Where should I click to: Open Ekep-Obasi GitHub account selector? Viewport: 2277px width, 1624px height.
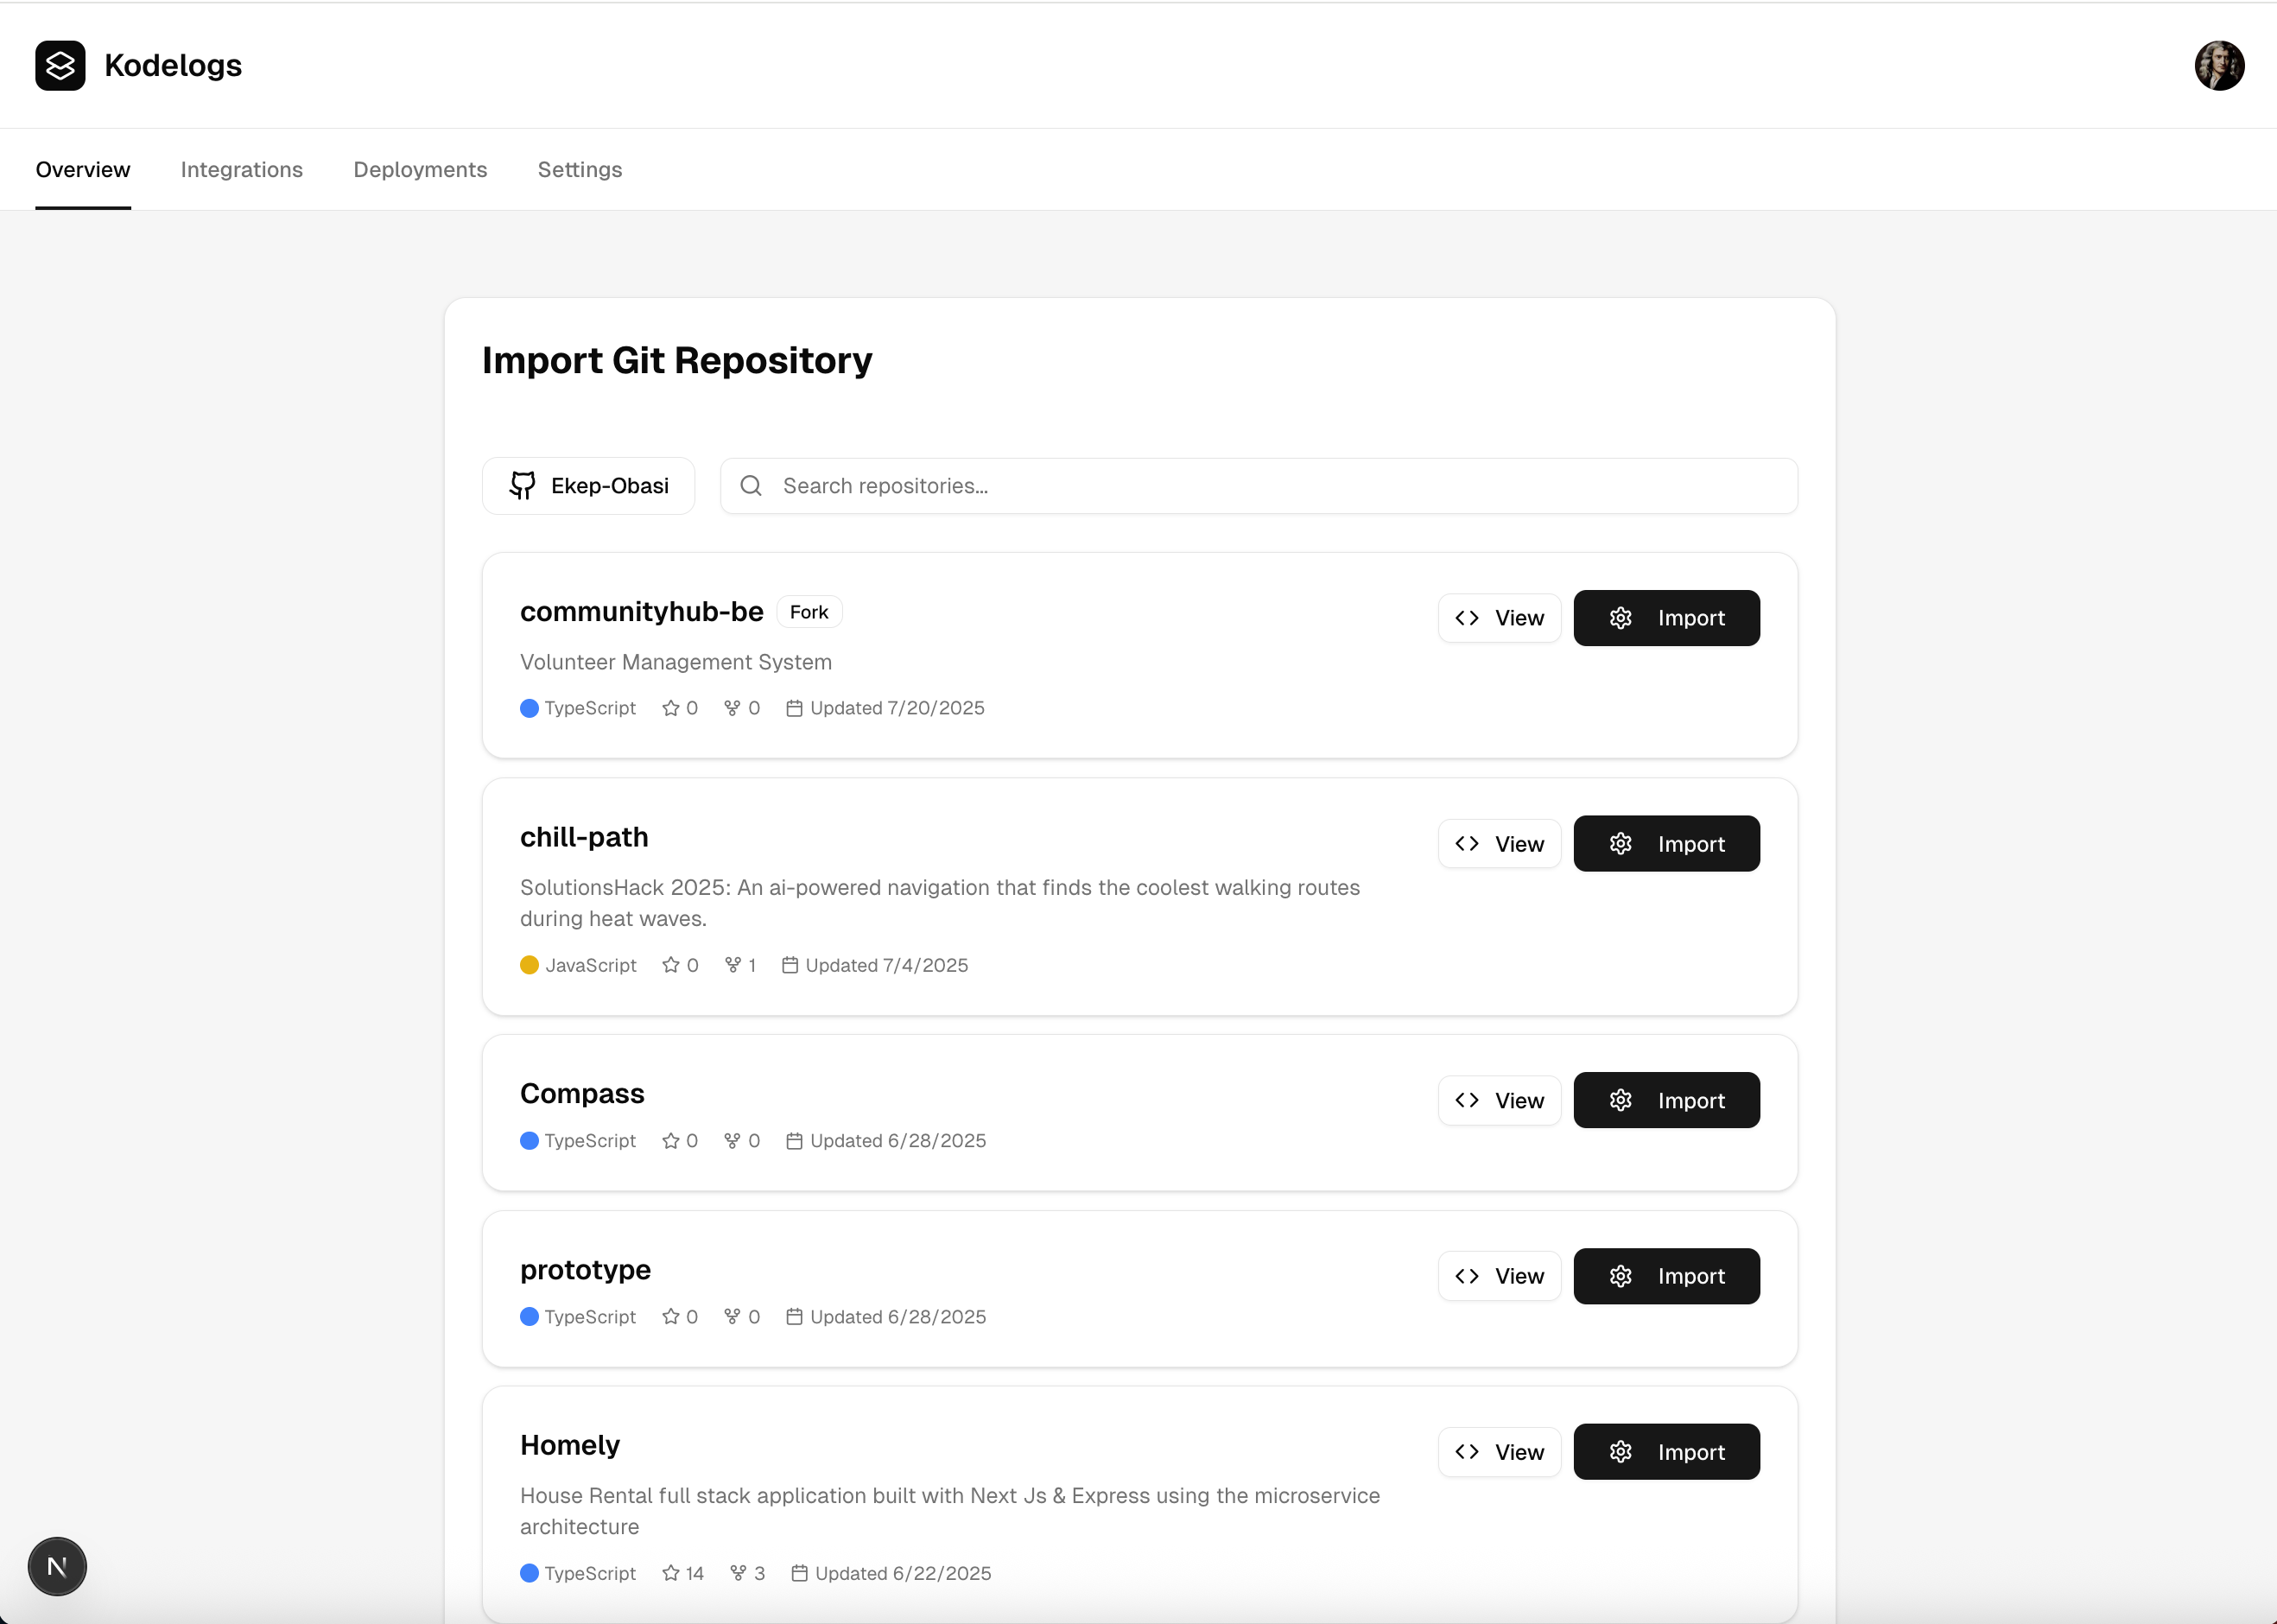pos(588,486)
